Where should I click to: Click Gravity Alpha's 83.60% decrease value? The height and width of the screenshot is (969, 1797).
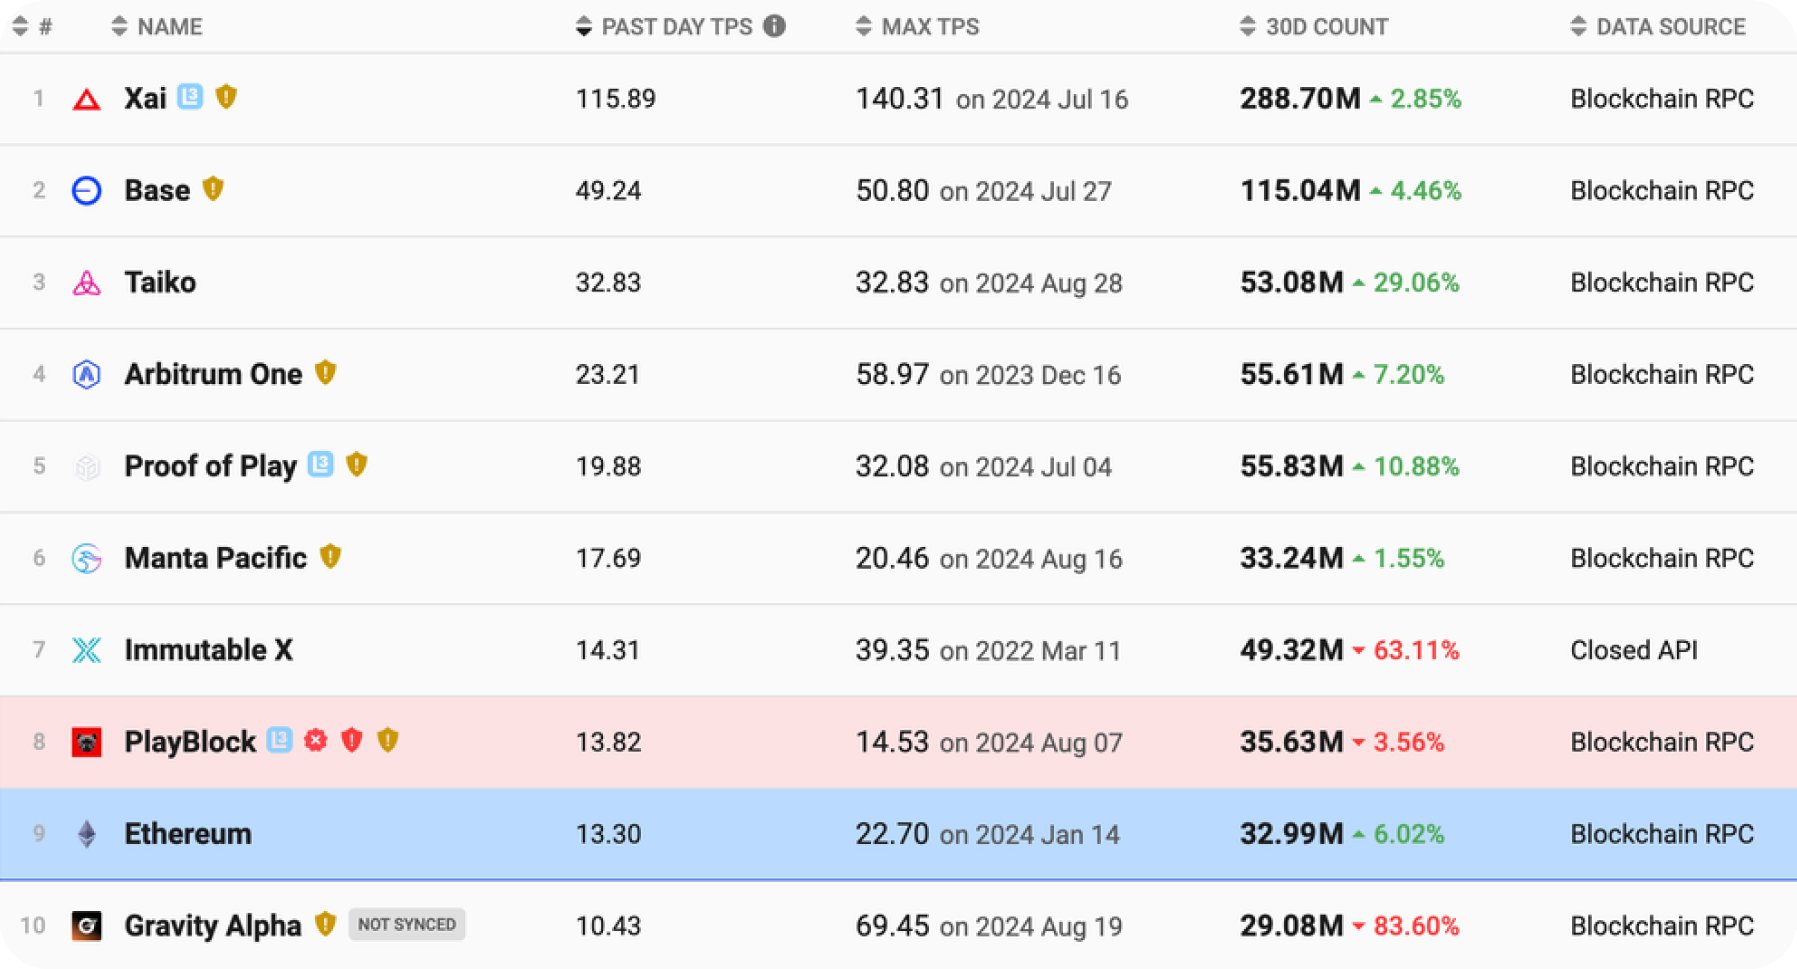(x=1416, y=926)
